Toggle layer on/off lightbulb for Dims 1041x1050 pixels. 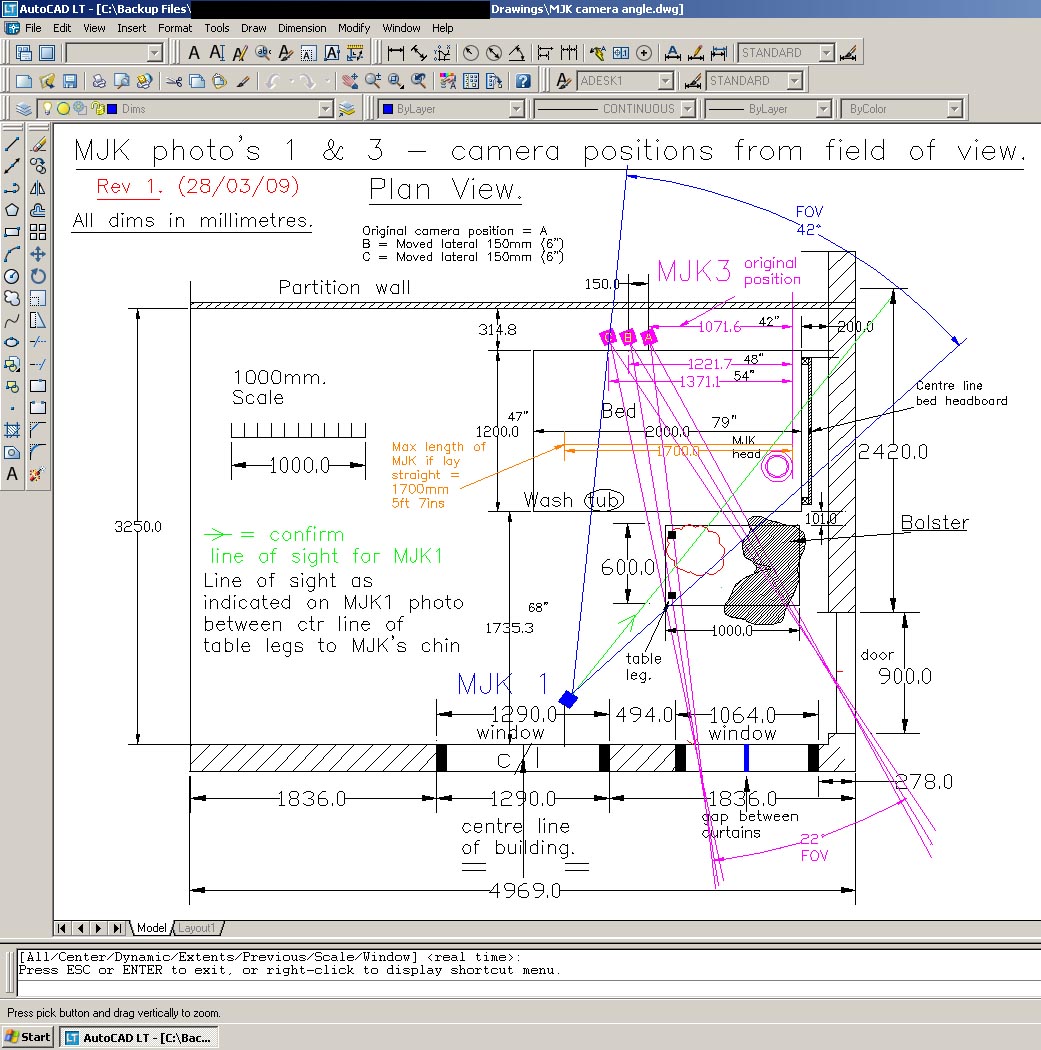coord(47,109)
